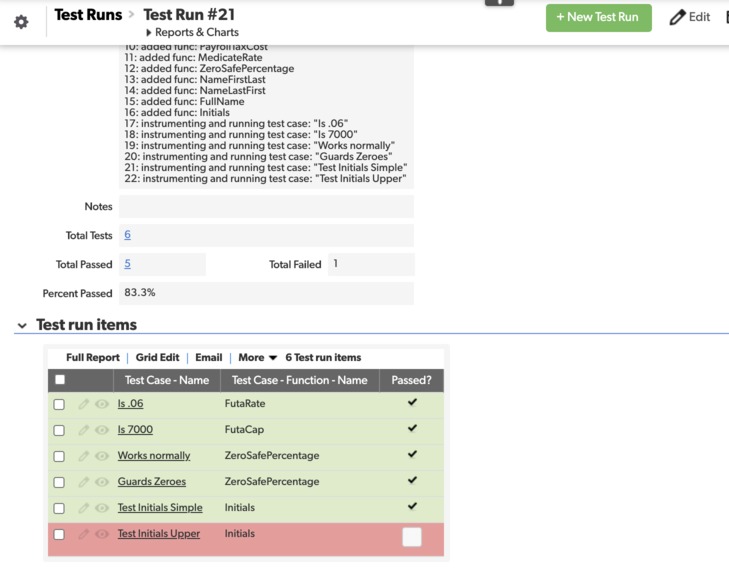Click FutaRate function name cell

coord(245,404)
